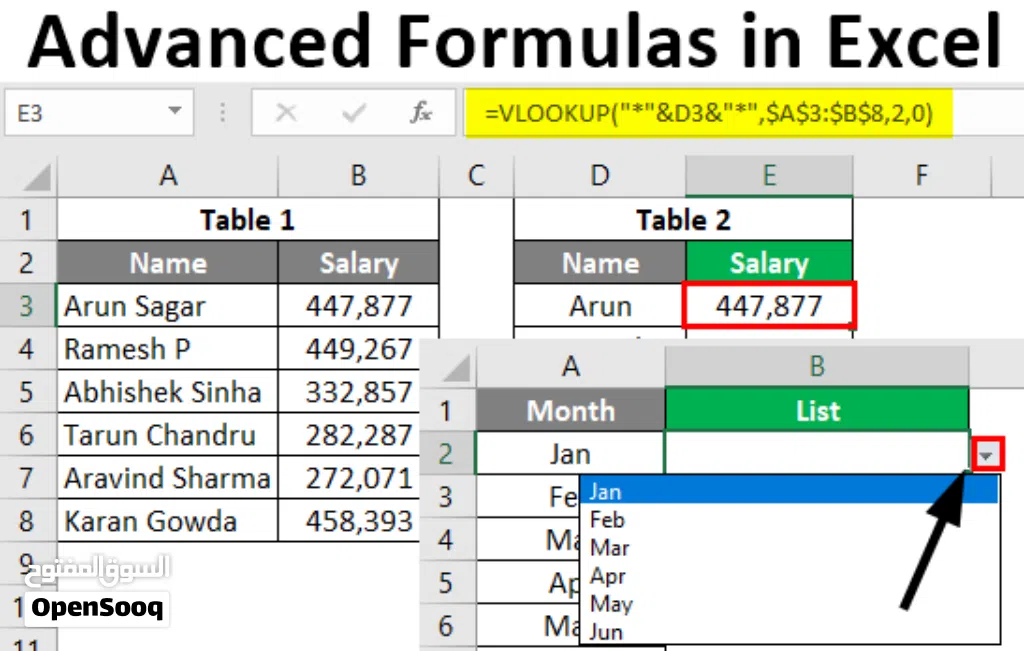
Task: Click the VLOOKUP formula in formula bar
Action: click(709, 113)
